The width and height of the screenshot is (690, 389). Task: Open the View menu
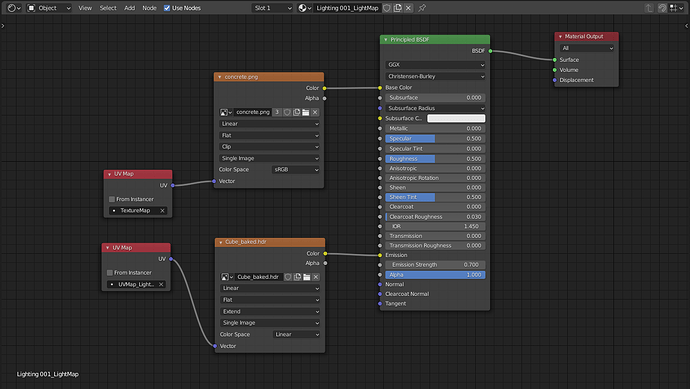pyautogui.click(x=85, y=8)
